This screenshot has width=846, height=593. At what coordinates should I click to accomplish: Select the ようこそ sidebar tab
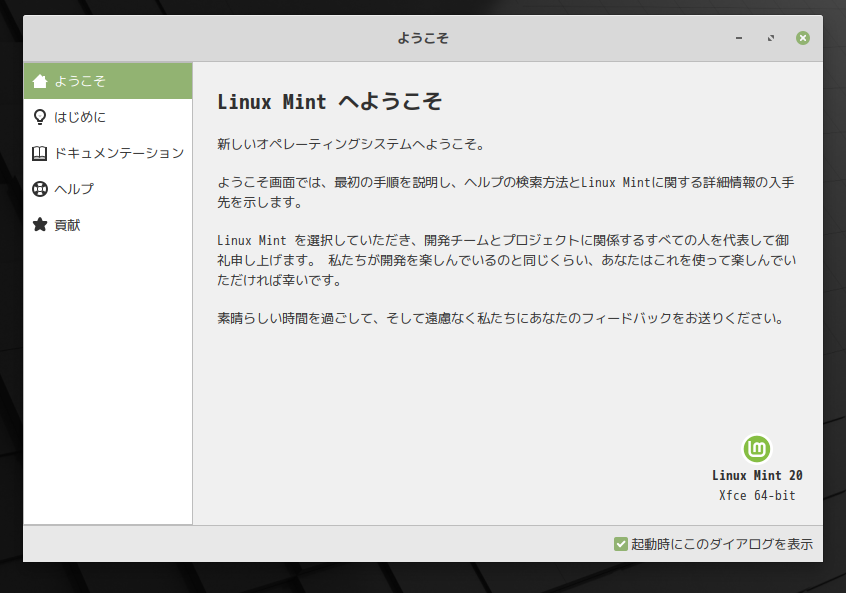[x=108, y=81]
